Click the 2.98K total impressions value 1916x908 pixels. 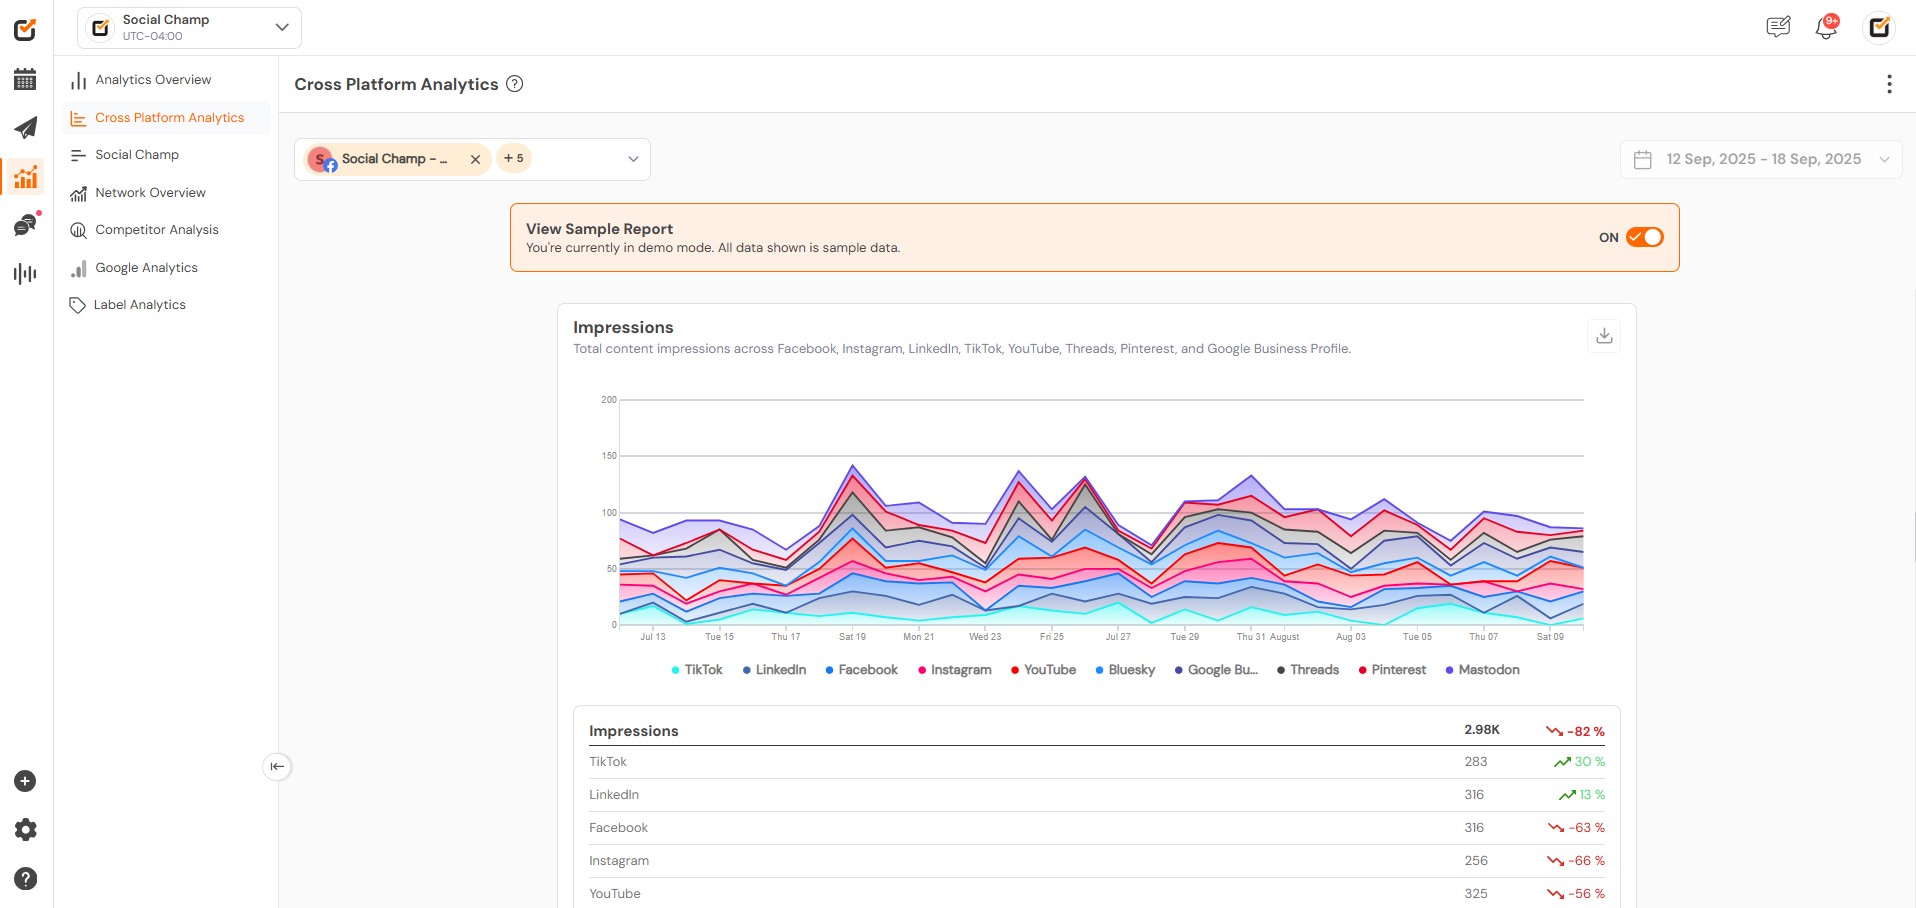coord(1482,730)
